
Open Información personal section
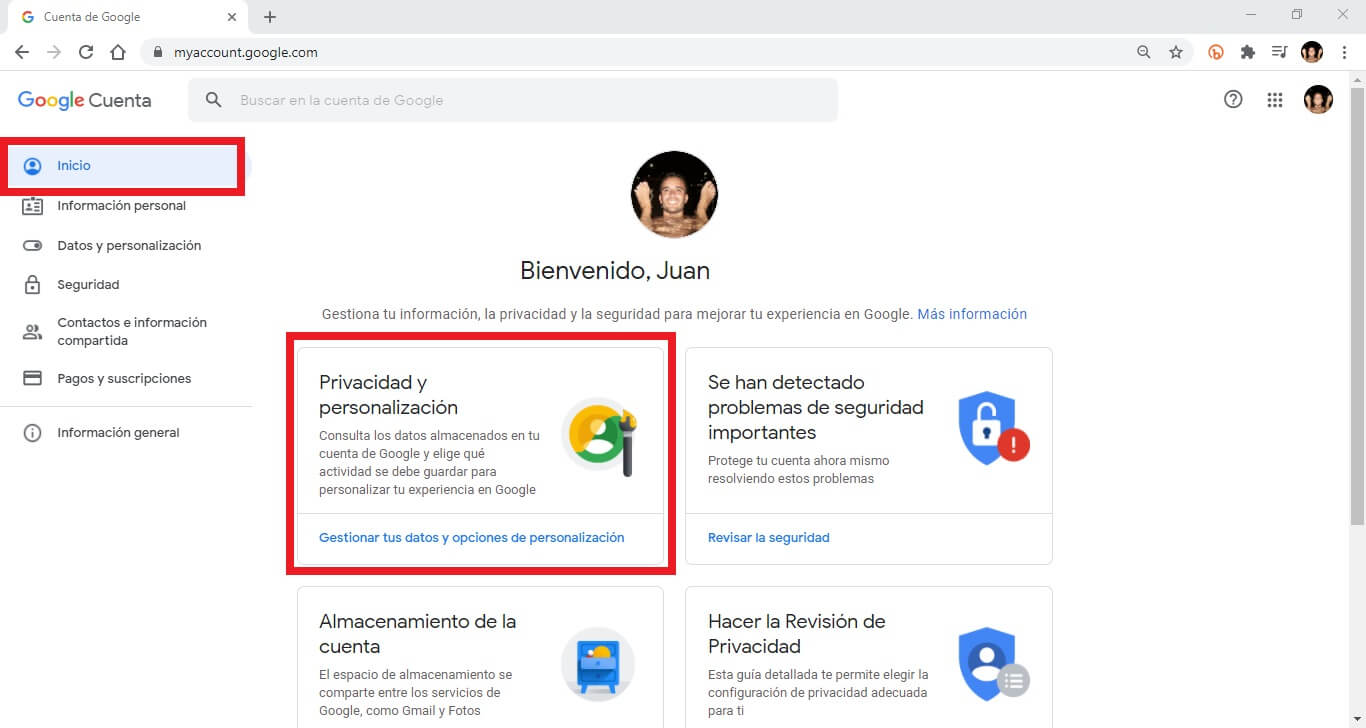click(x=124, y=206)
